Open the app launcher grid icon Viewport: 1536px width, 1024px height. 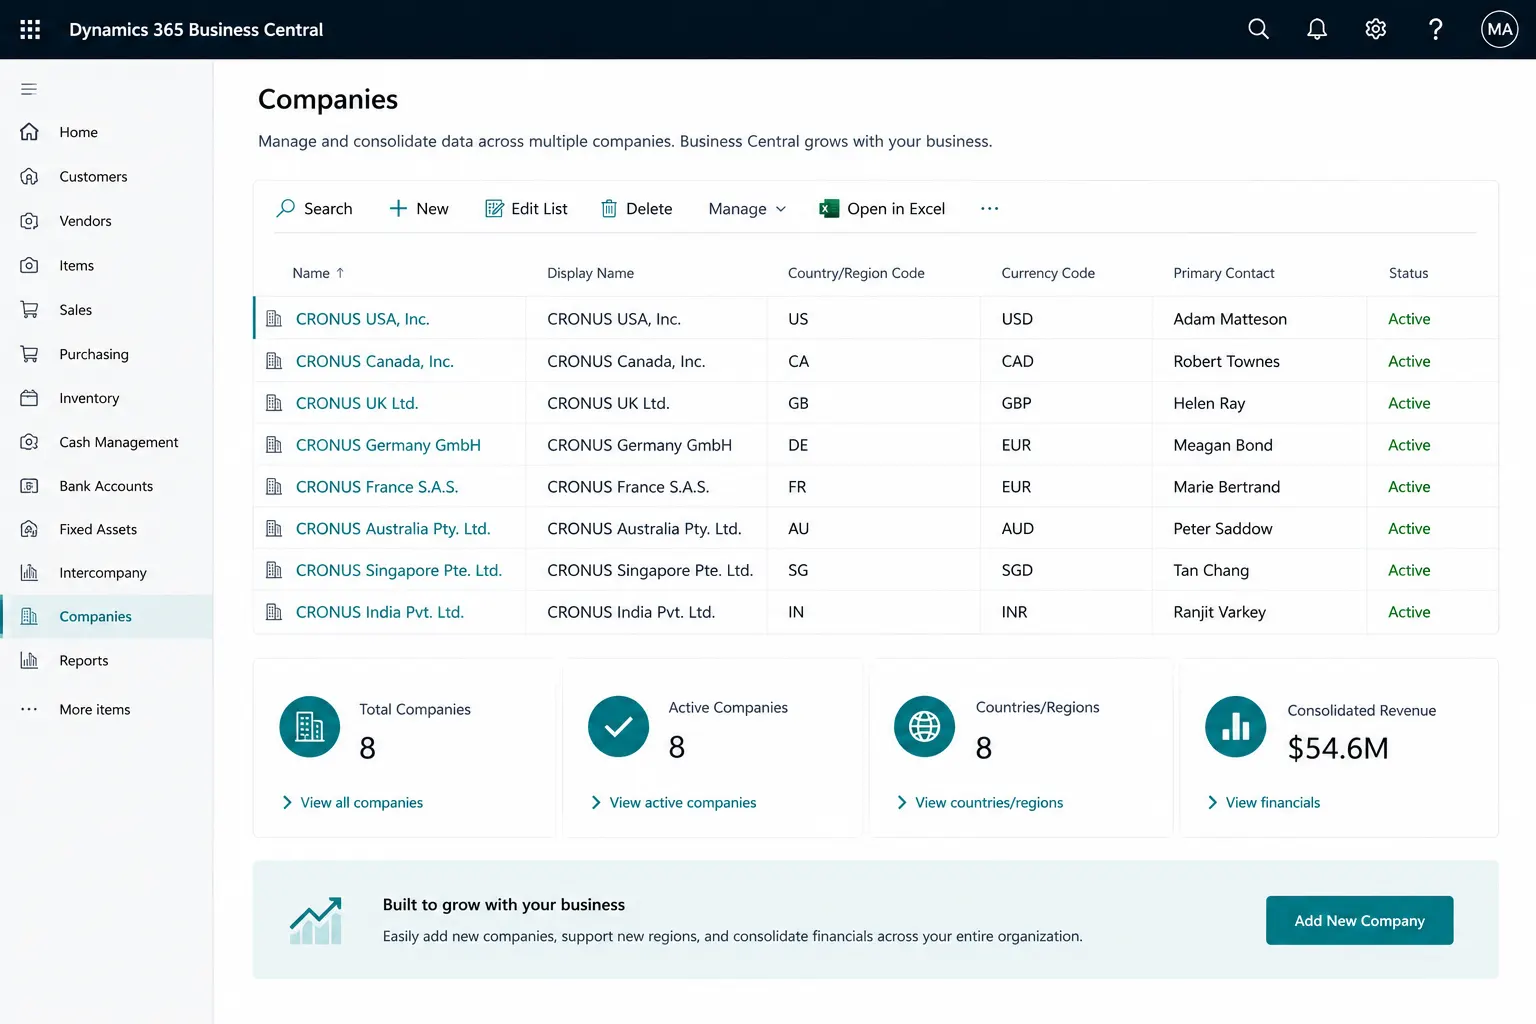[x=30, y=29]
